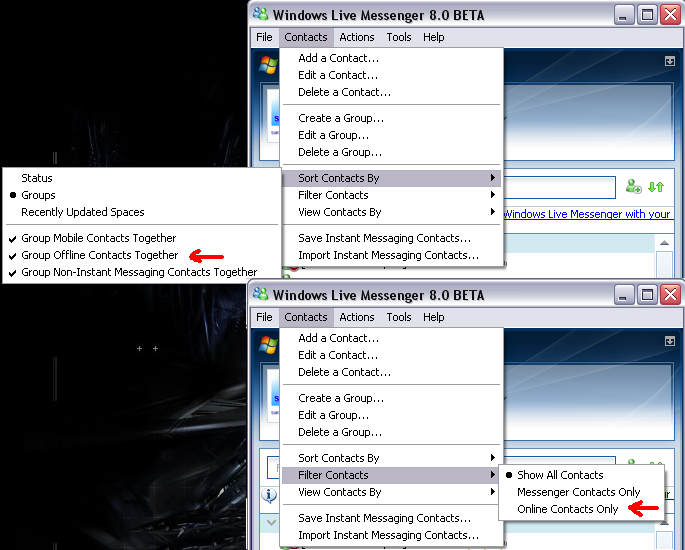Expand Sort Contacts By submenu in top window
Screen dimensions: 685x550
point(391,178)
